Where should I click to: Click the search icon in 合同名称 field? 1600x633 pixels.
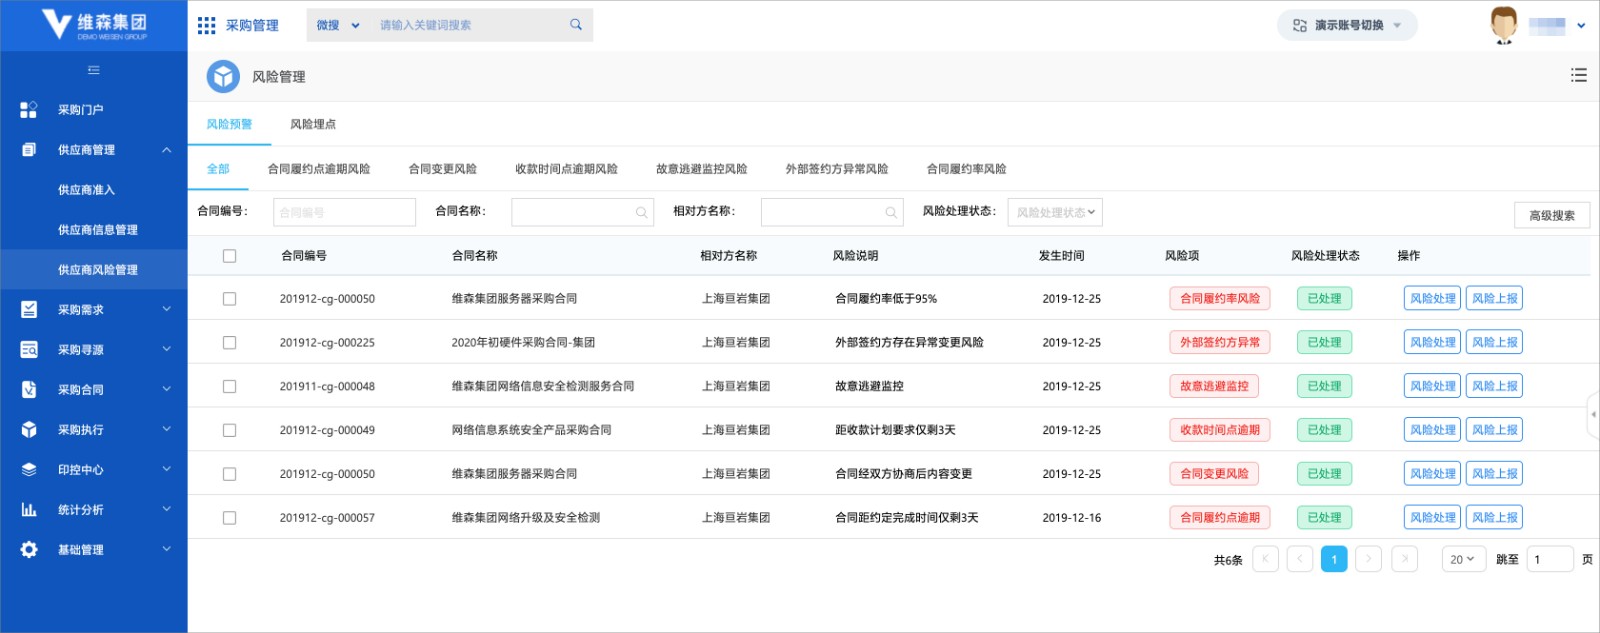coord(641,212)
